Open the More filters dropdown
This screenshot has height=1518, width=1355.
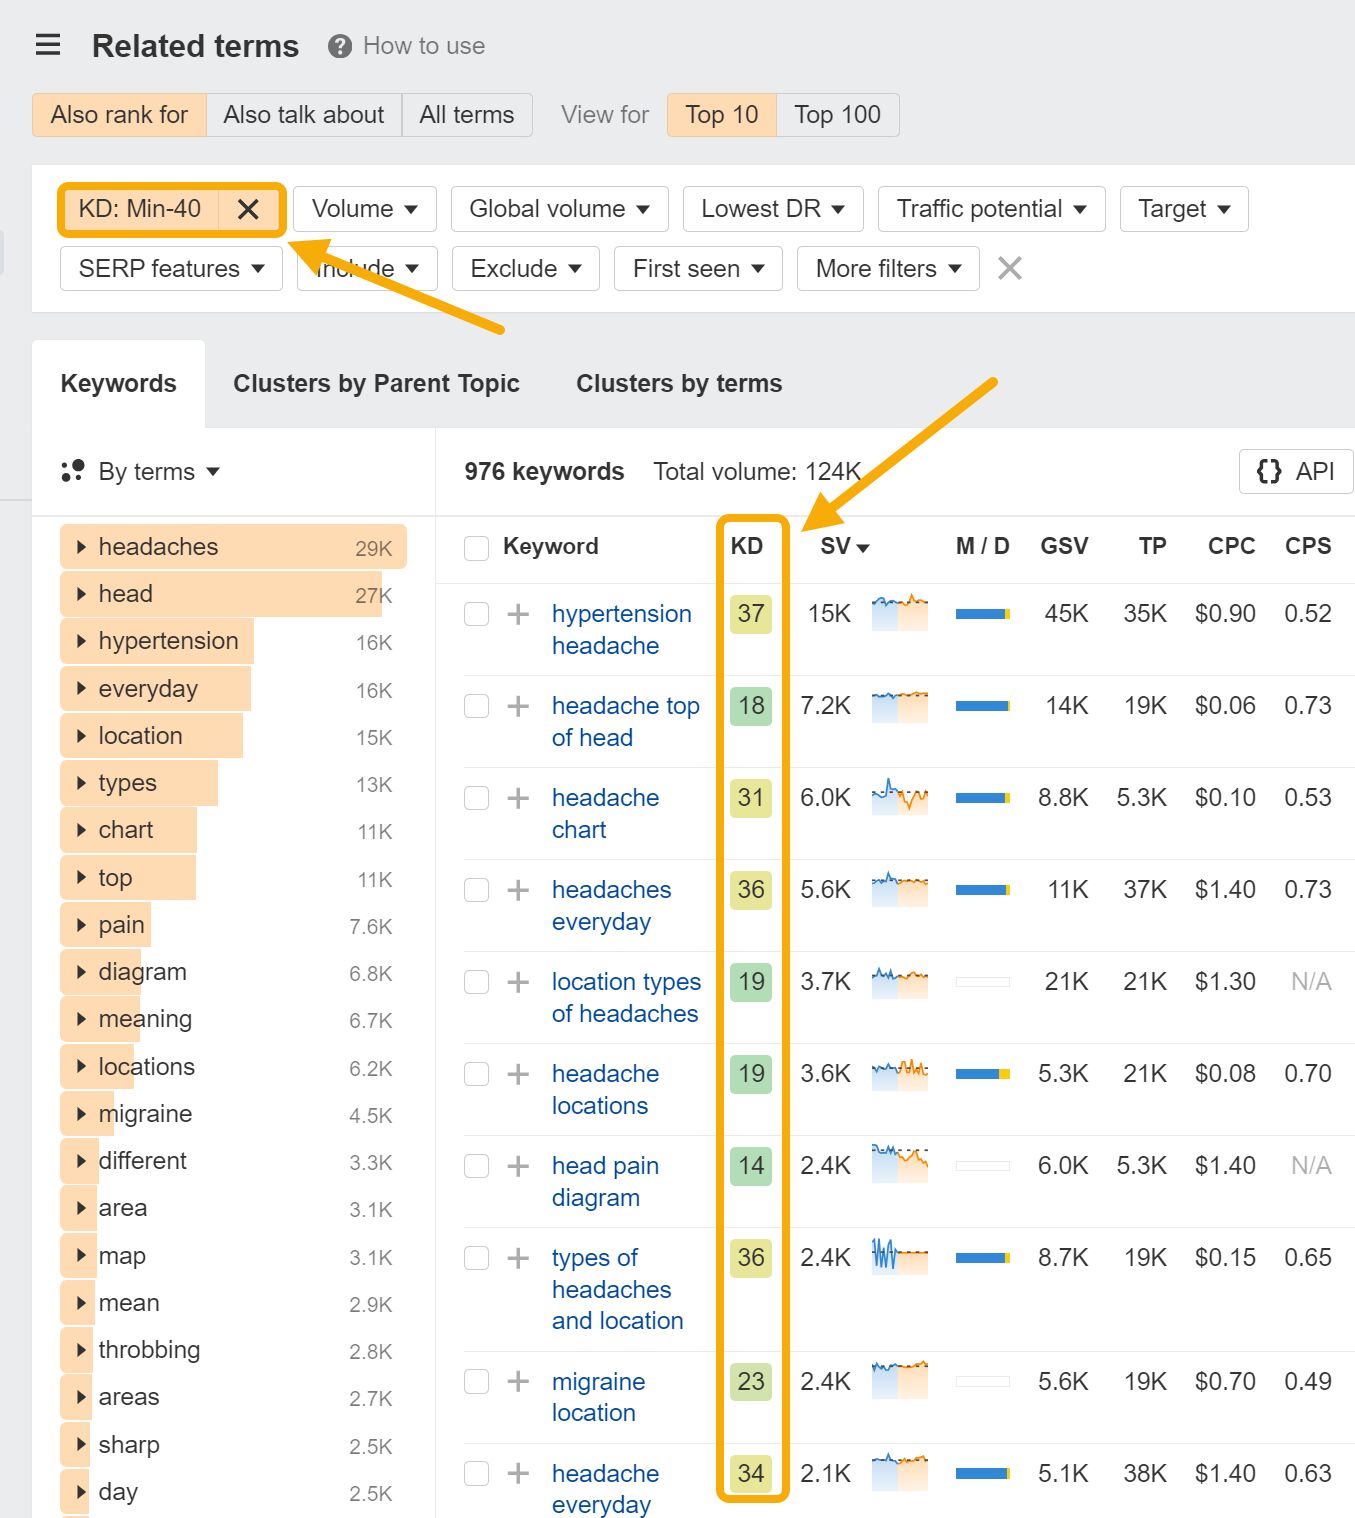coord(886,268)
